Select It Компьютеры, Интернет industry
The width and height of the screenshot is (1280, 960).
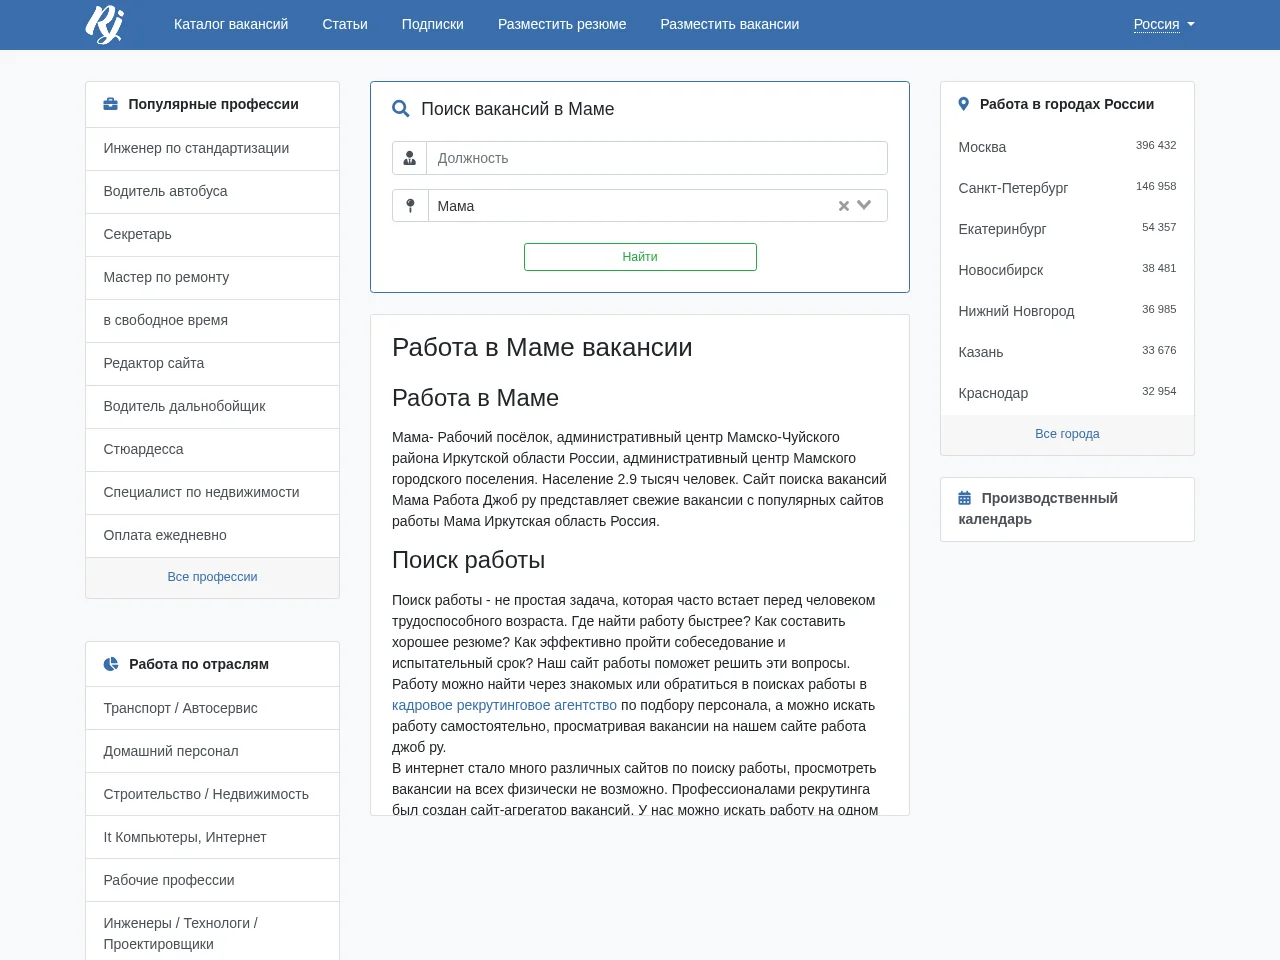coord(212,837)
